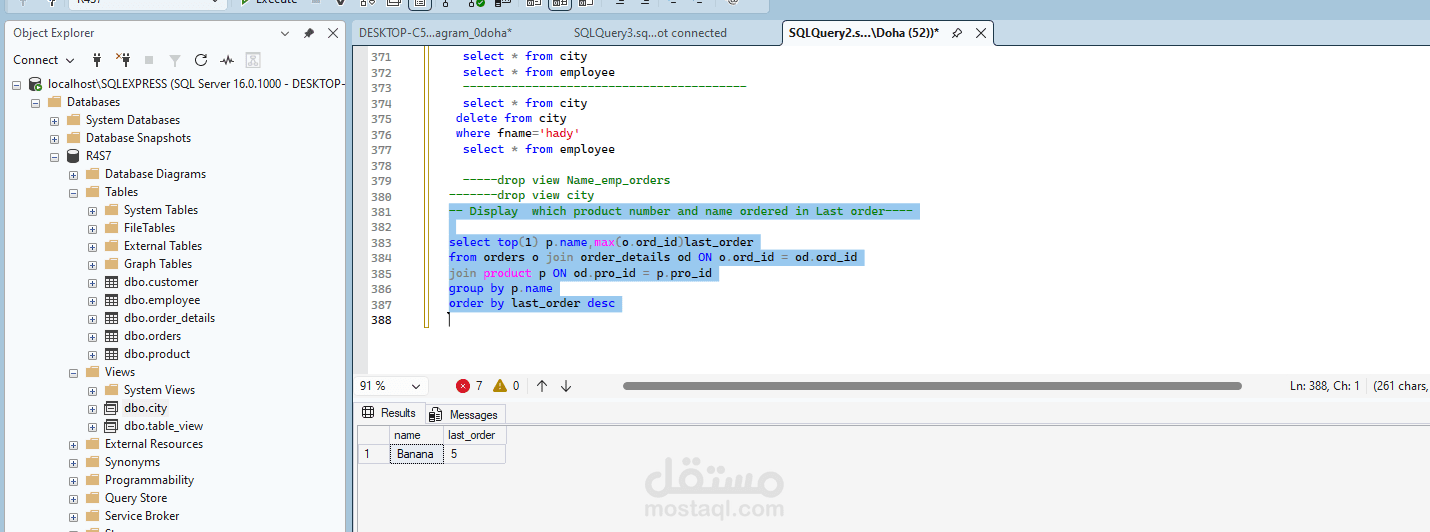This screenshot has height=532, width=1430.
Task: Select the SQLQuery2.s...\Doha (52)* tab
Action: [x=863, y=33]
